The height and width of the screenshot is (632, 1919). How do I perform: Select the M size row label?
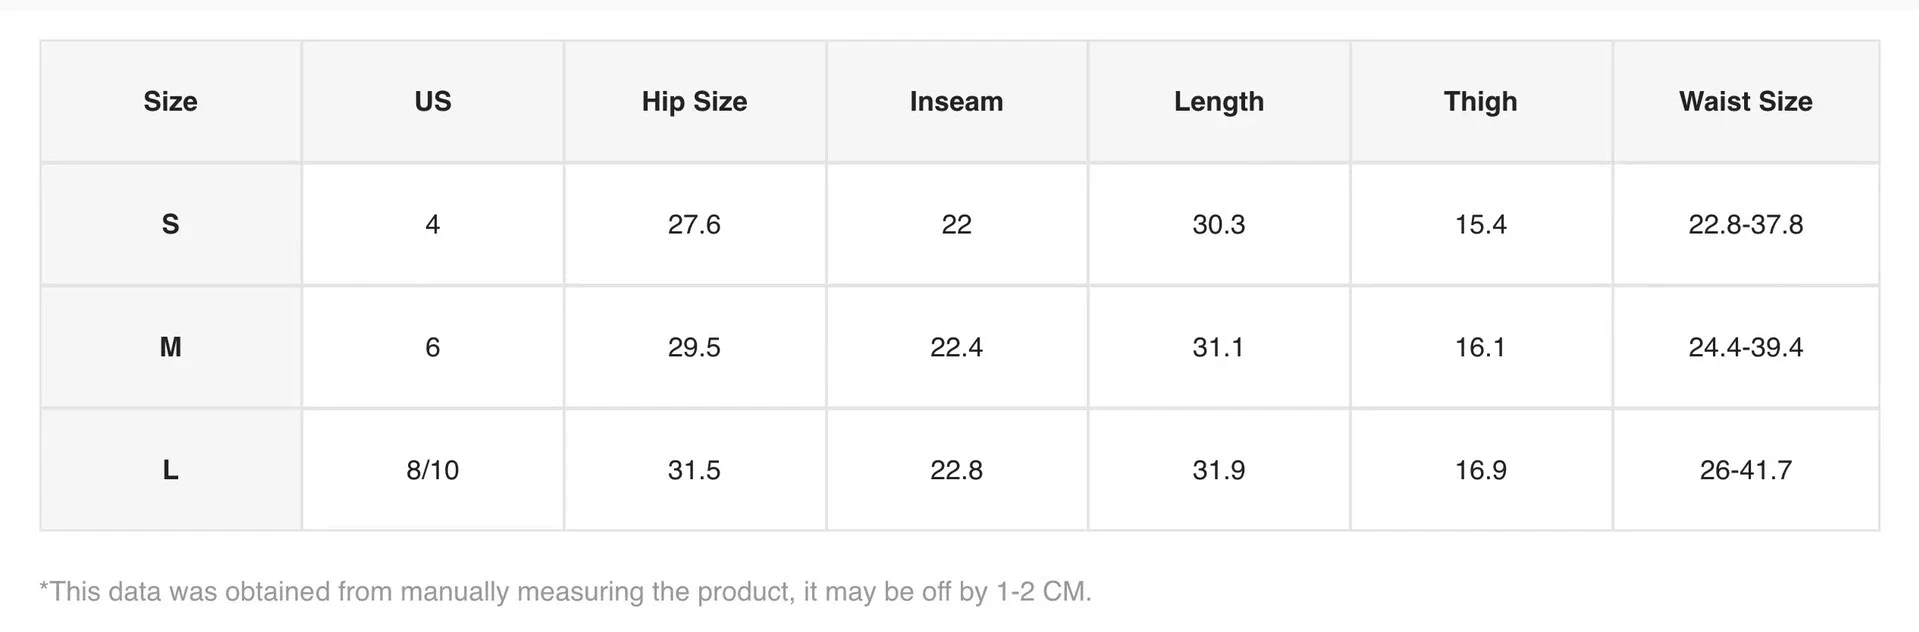click(170, 347)
